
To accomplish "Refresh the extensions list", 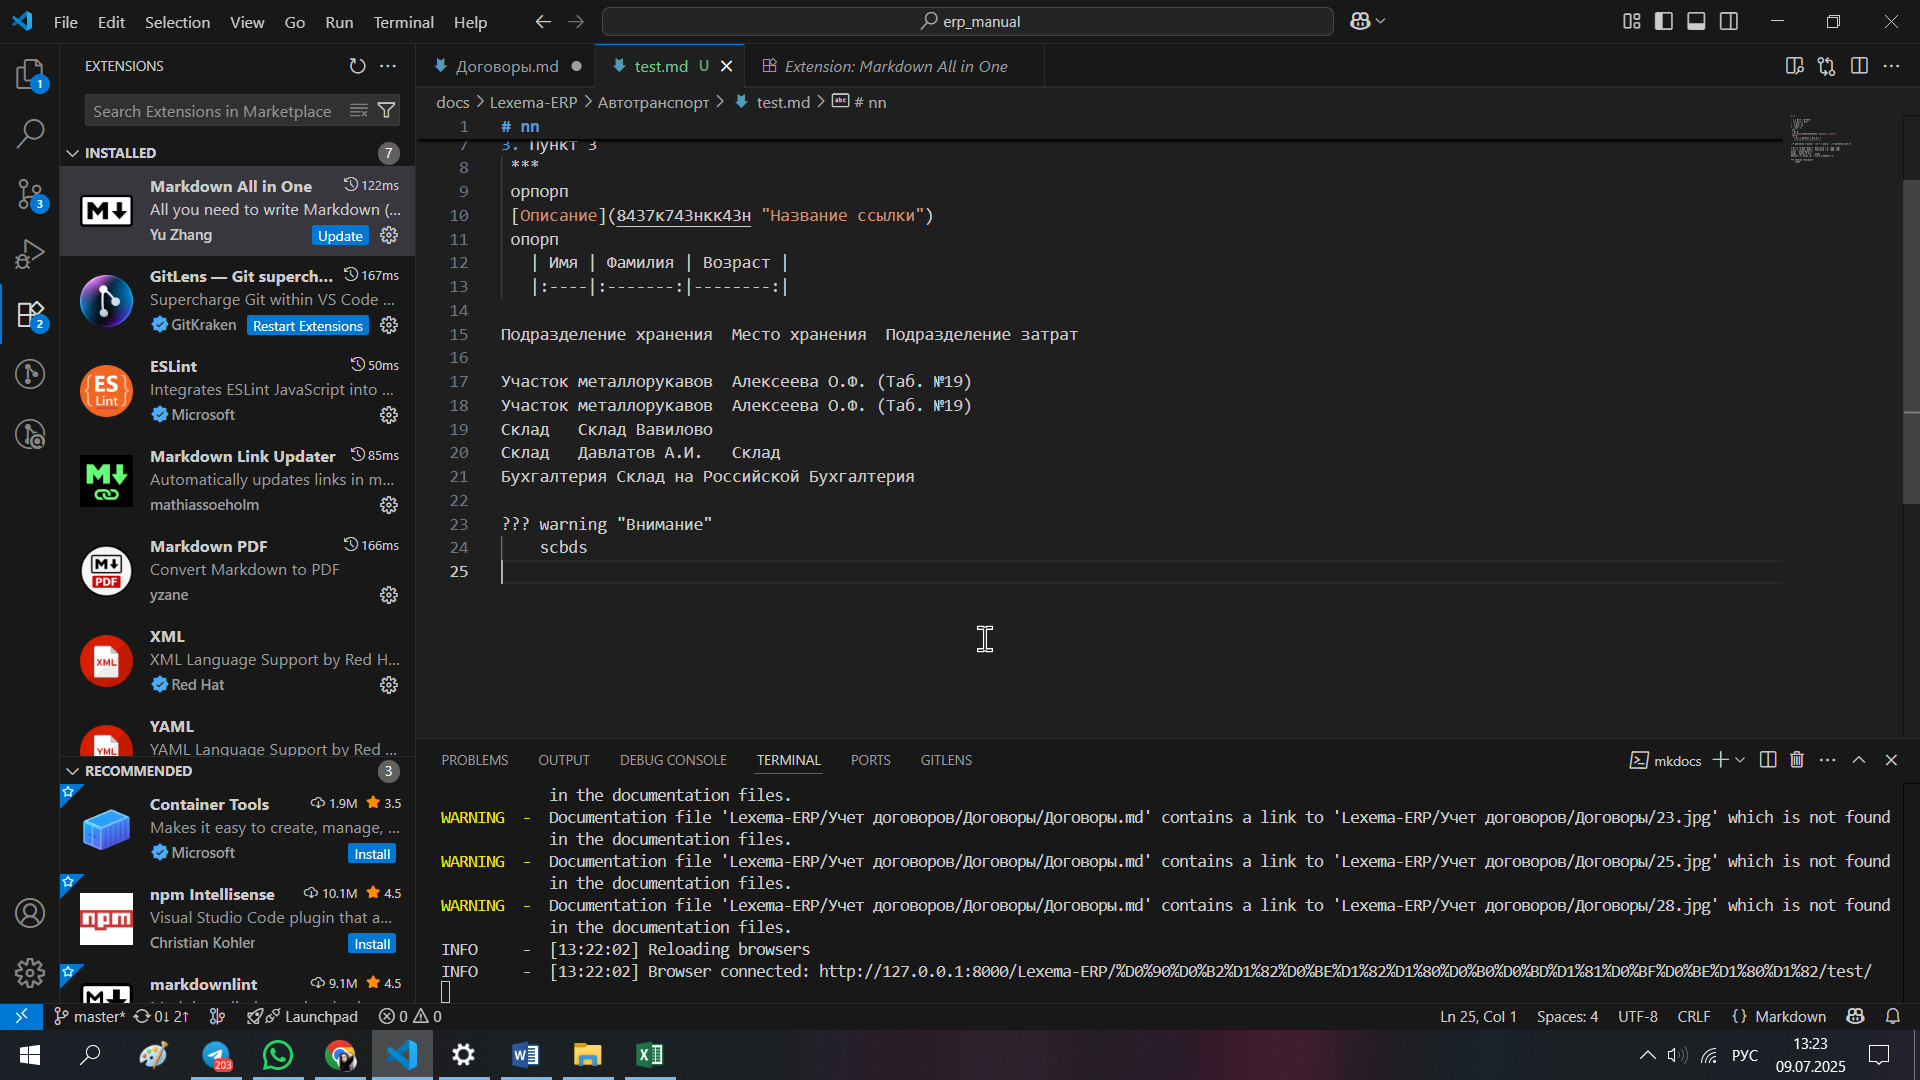I will click(357, 66).
